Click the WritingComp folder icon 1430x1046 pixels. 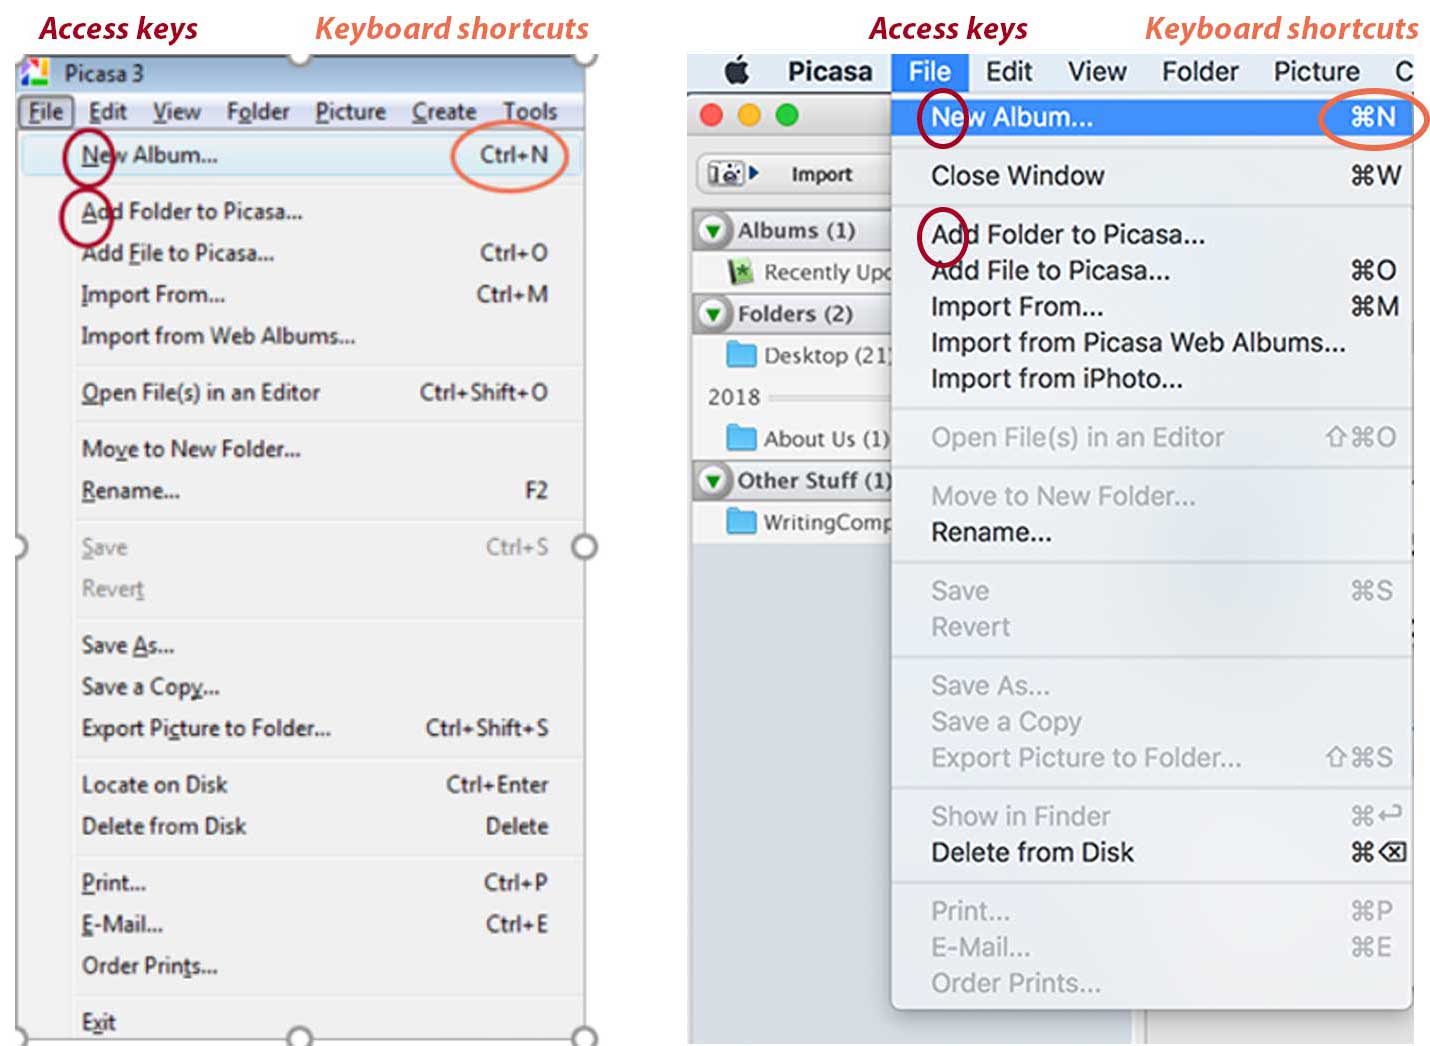(x=741, y=521)
